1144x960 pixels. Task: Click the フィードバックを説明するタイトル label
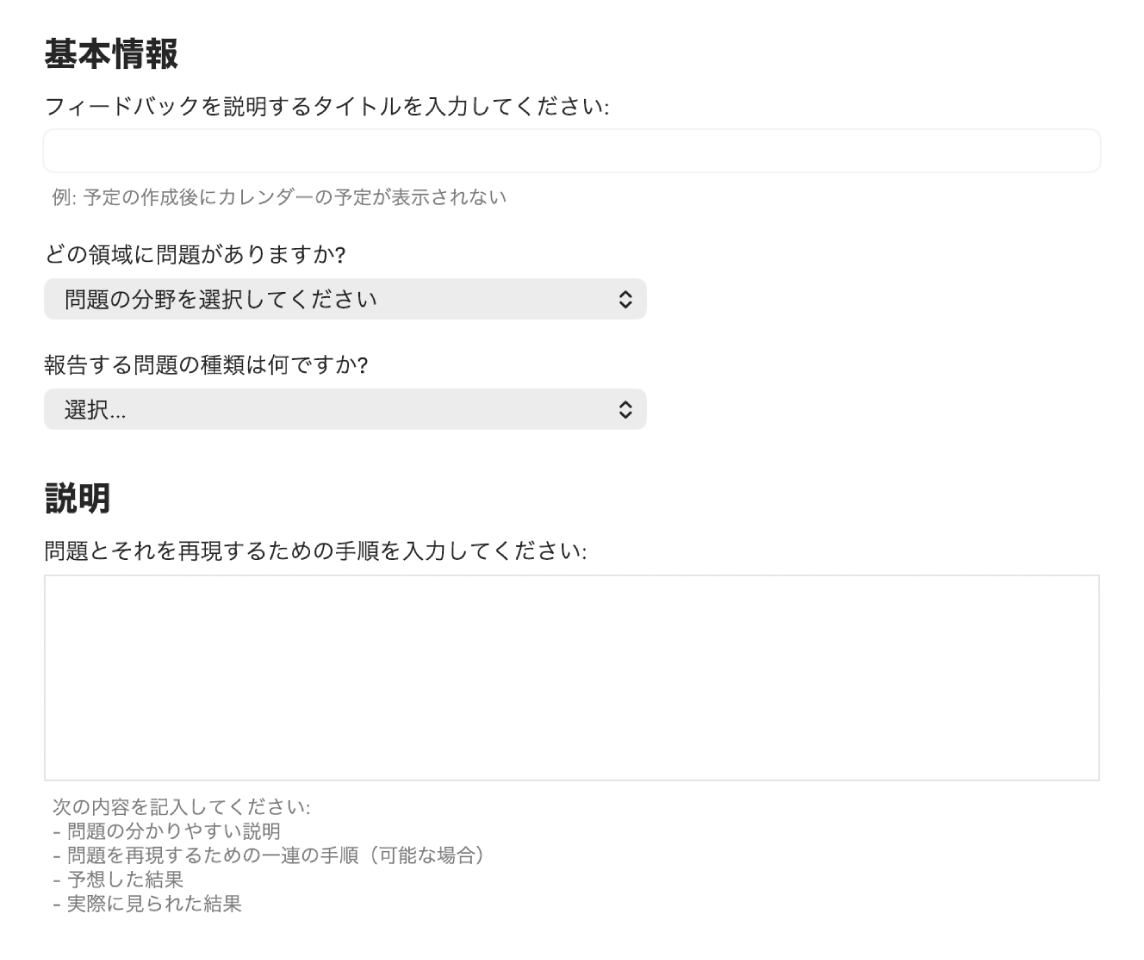pos(327,107)
